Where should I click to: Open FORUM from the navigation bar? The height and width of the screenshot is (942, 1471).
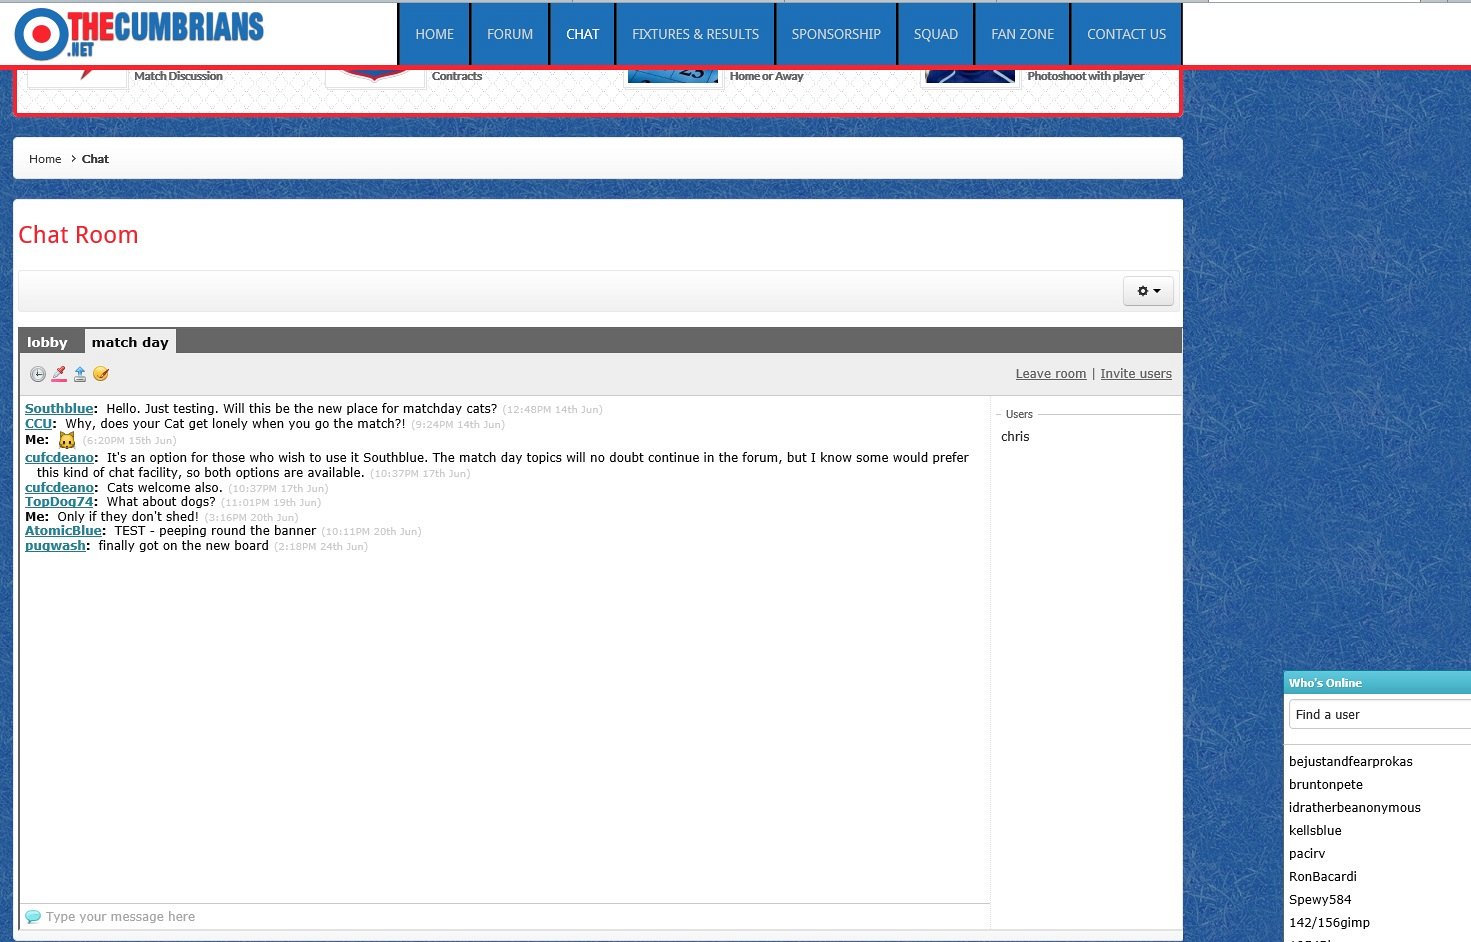click(510, 34)
